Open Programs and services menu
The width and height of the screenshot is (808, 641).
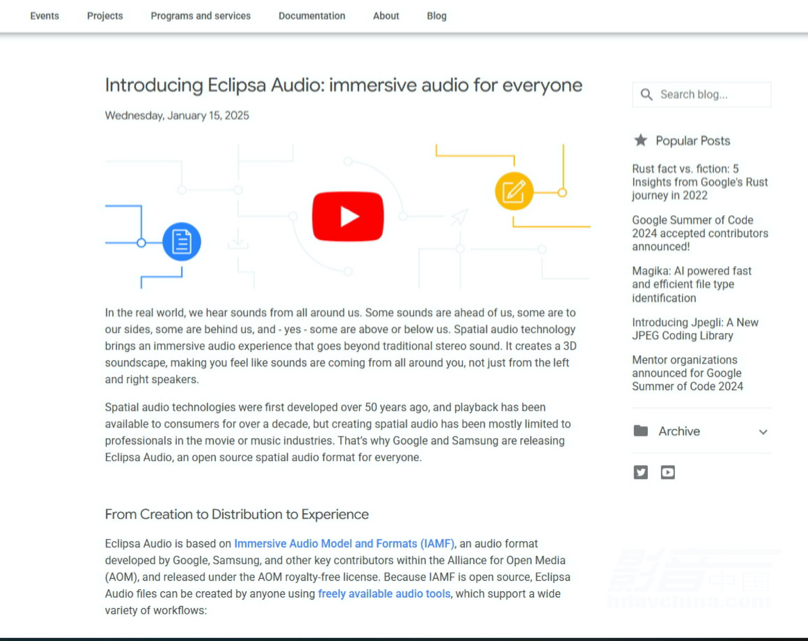click(200, 16)
